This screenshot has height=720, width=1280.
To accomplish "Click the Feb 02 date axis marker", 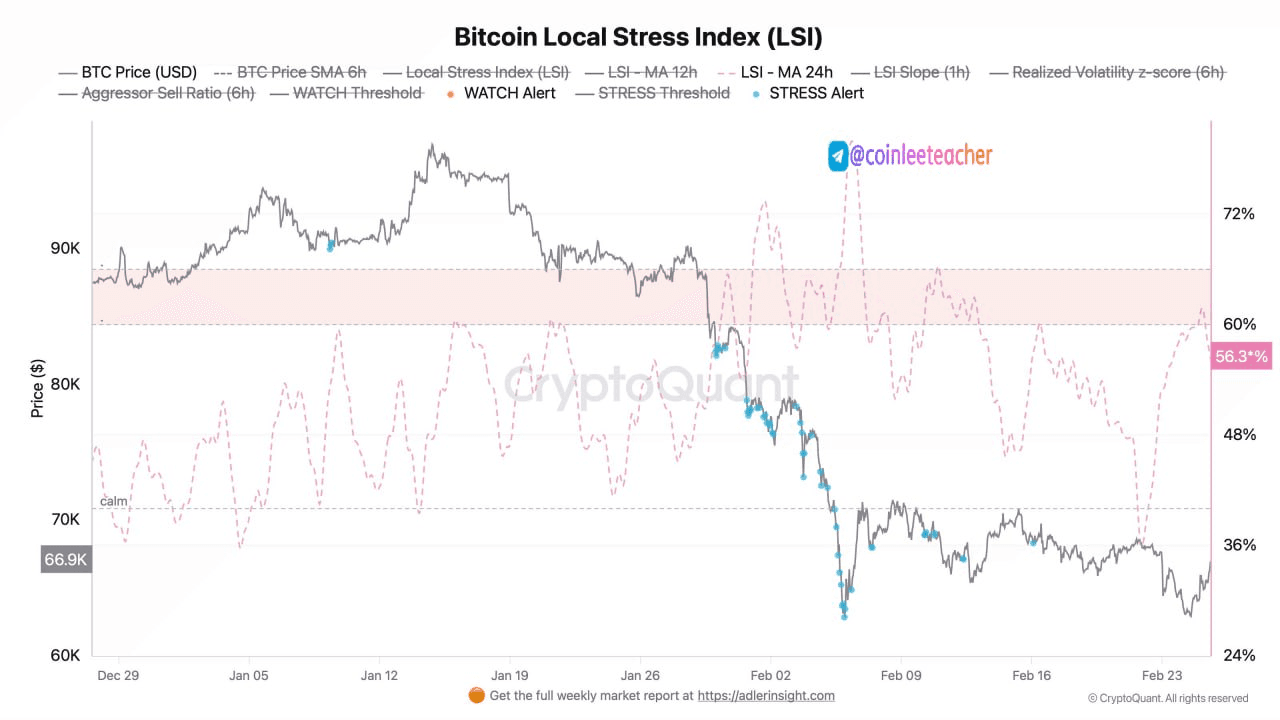I will tap(770, 675).
